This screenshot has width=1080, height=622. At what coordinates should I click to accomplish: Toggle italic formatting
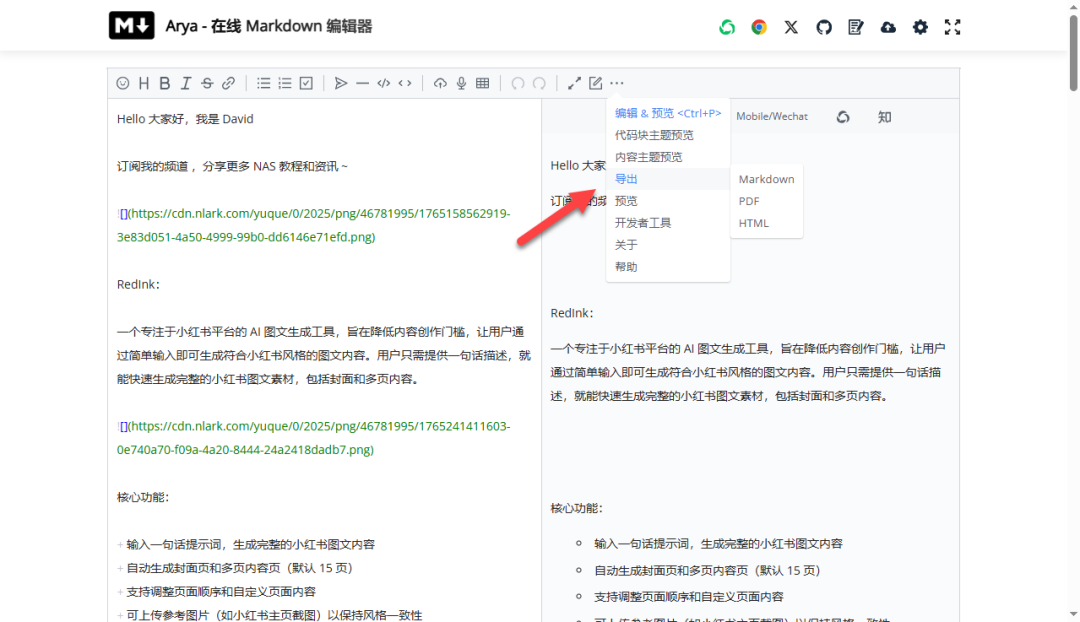[186, 83]
